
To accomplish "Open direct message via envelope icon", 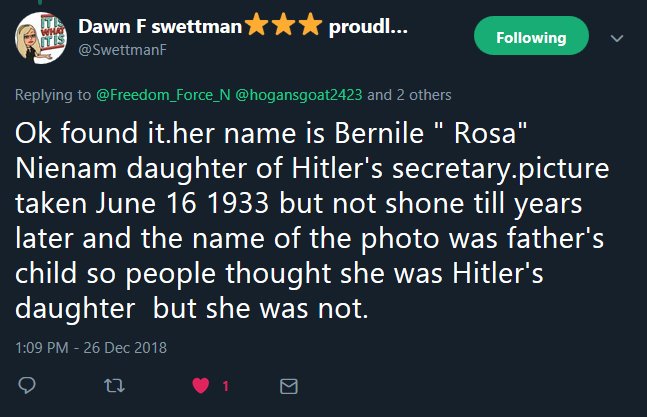I will (x=288, y=385).
